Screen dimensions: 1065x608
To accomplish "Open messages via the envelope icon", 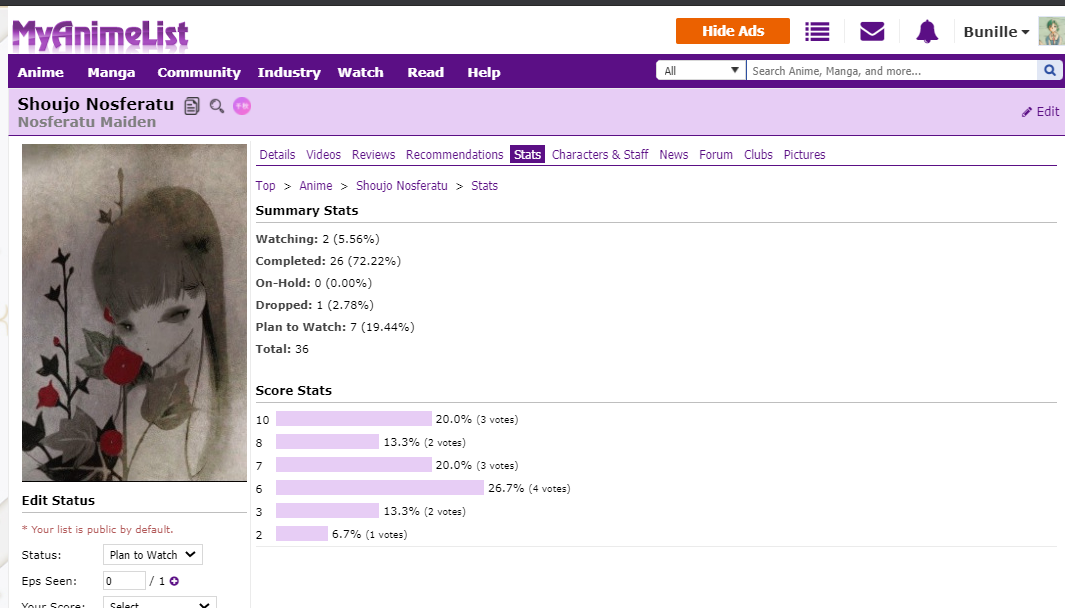I will pos(872,32).
